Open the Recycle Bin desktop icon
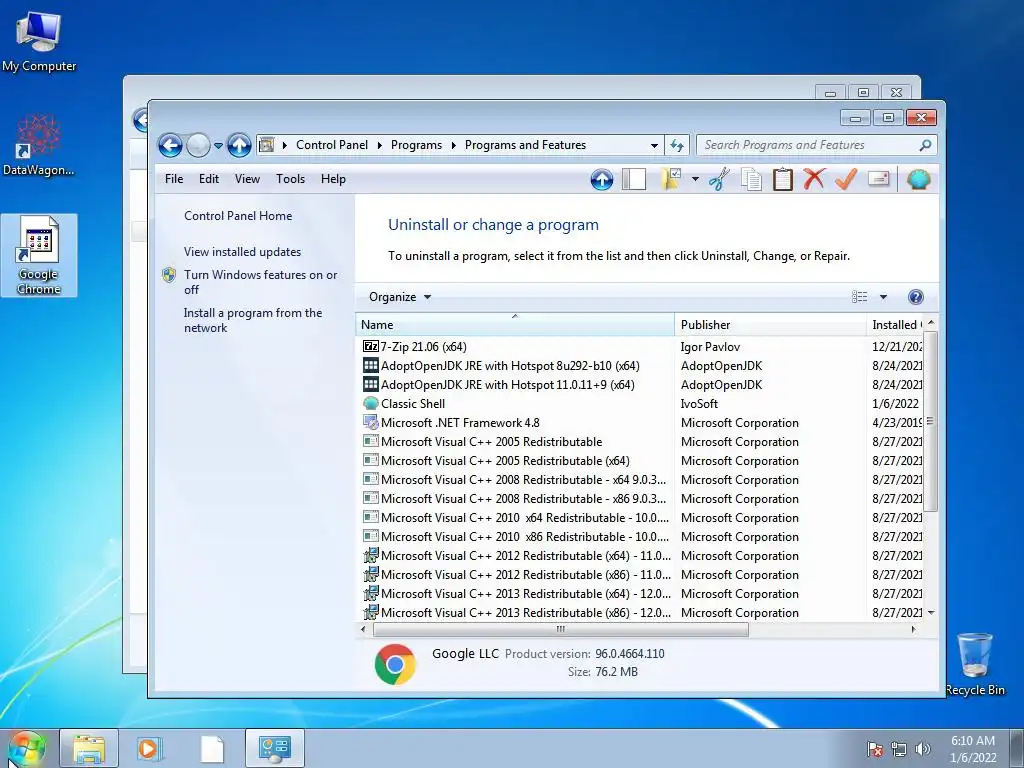The width and height of the screenshot is (1024, 768). click(x=975, y=664)
